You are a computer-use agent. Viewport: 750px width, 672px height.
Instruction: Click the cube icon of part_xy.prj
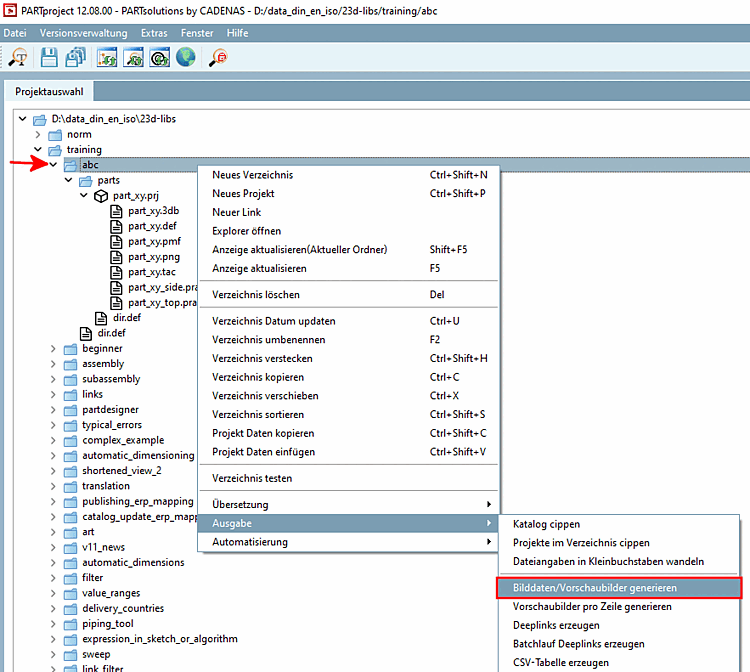point(101,196)
